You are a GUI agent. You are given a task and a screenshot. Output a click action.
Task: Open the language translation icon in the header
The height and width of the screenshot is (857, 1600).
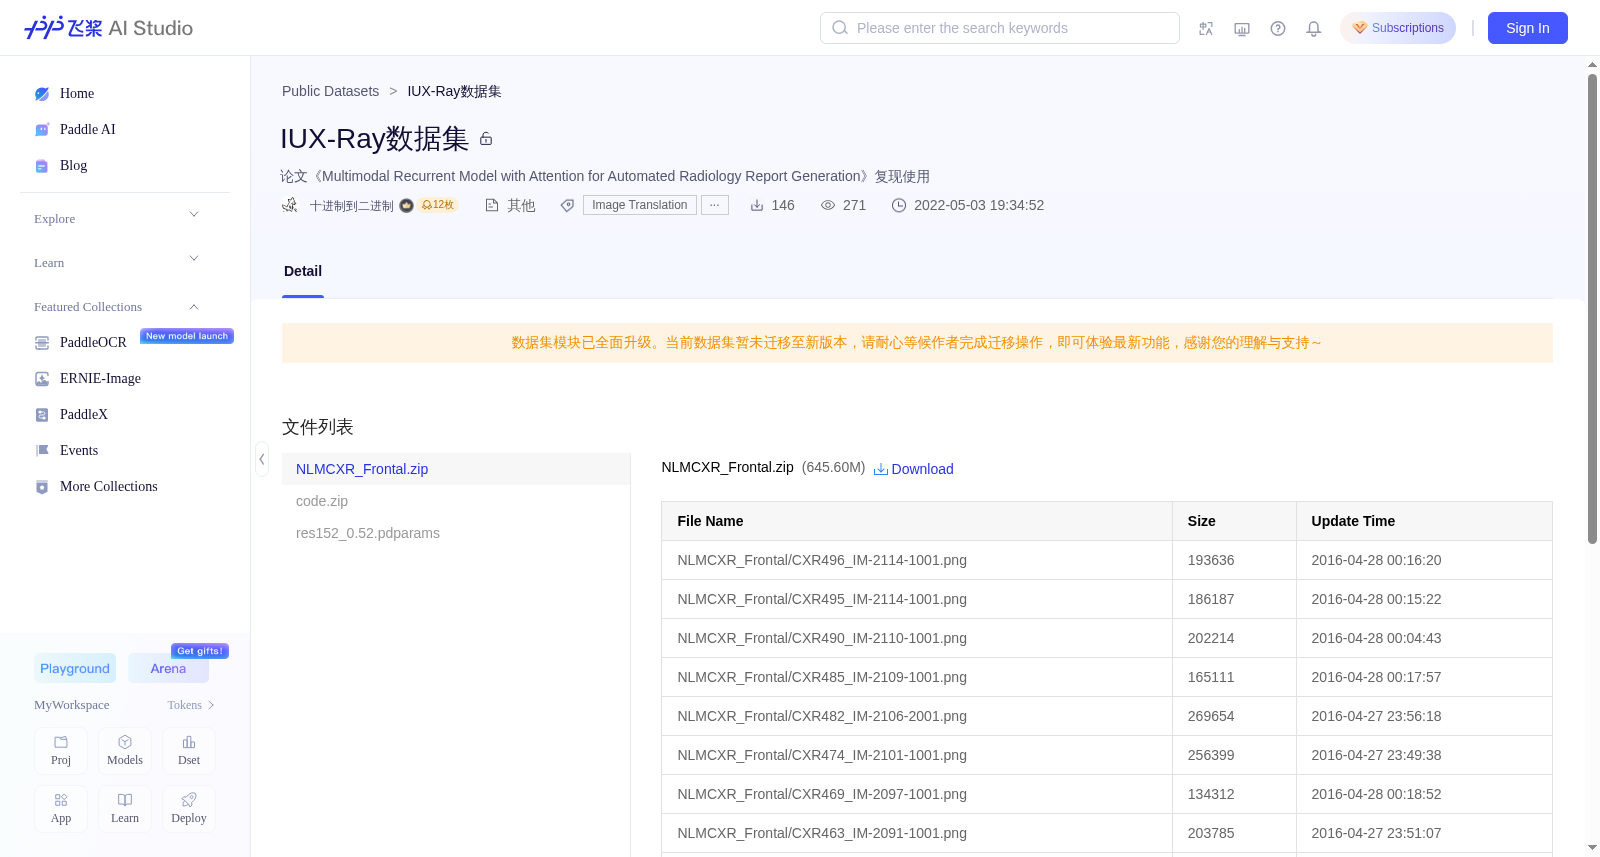tap(1206, 29)
